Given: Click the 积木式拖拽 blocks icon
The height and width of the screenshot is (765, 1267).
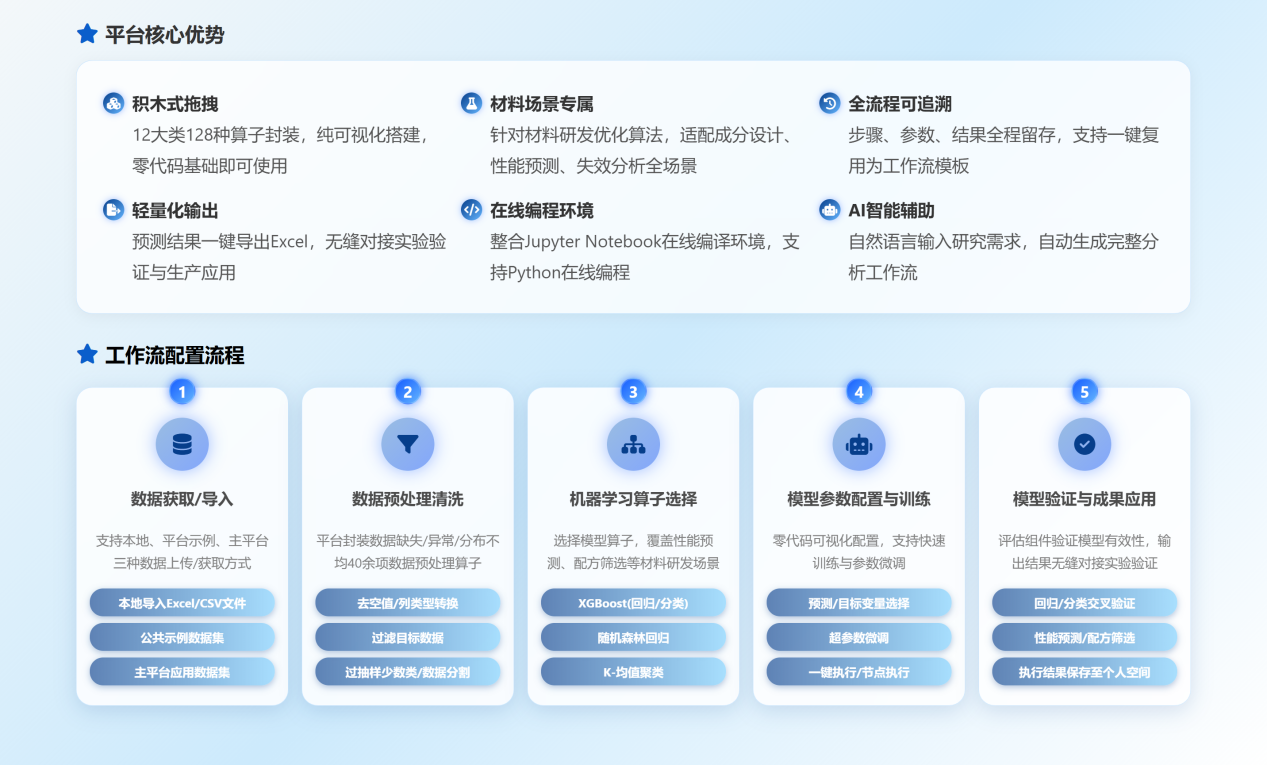Looking at the screenshot, I should click(x=113, y=103).
